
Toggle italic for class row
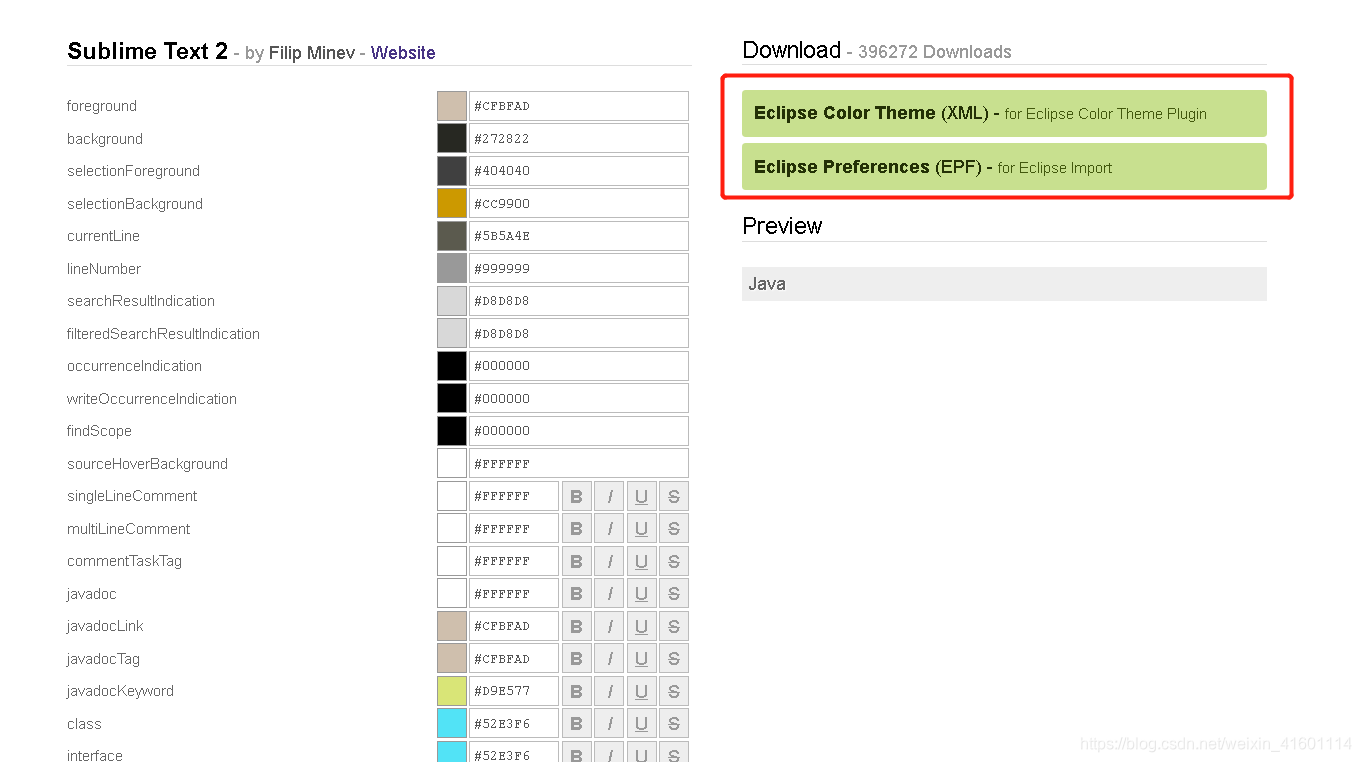coord(609,724)
